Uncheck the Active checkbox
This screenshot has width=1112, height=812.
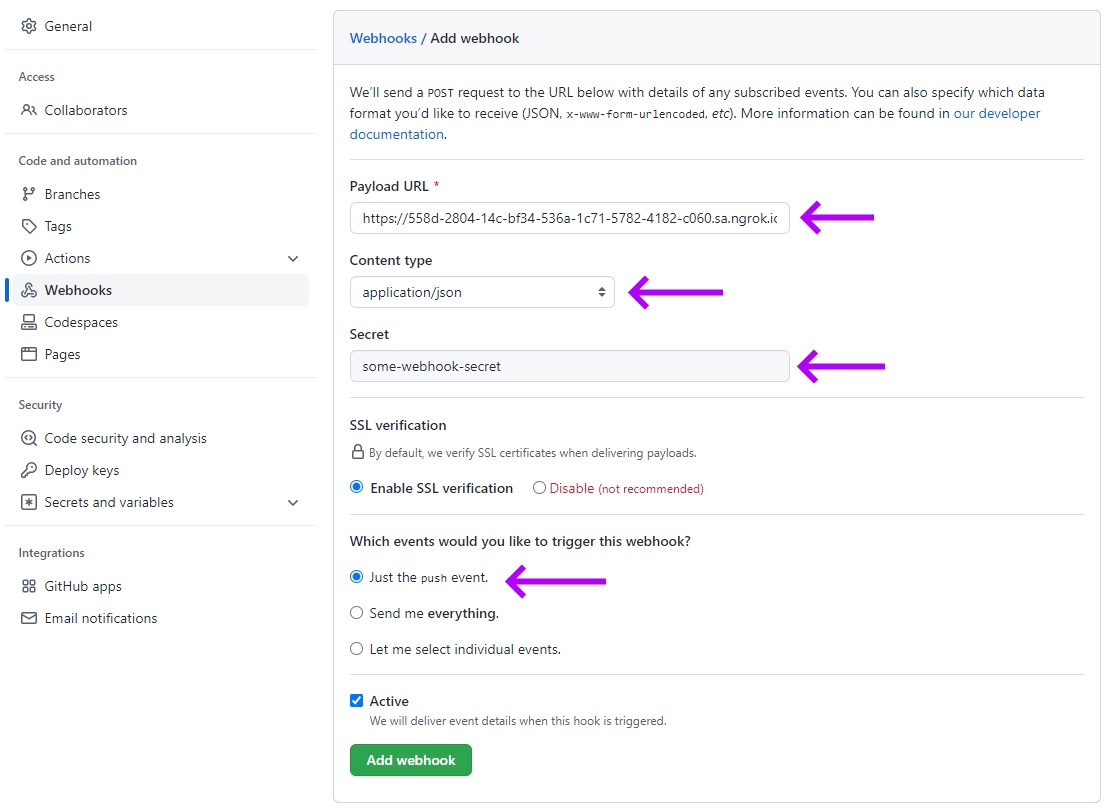(357, 701)
